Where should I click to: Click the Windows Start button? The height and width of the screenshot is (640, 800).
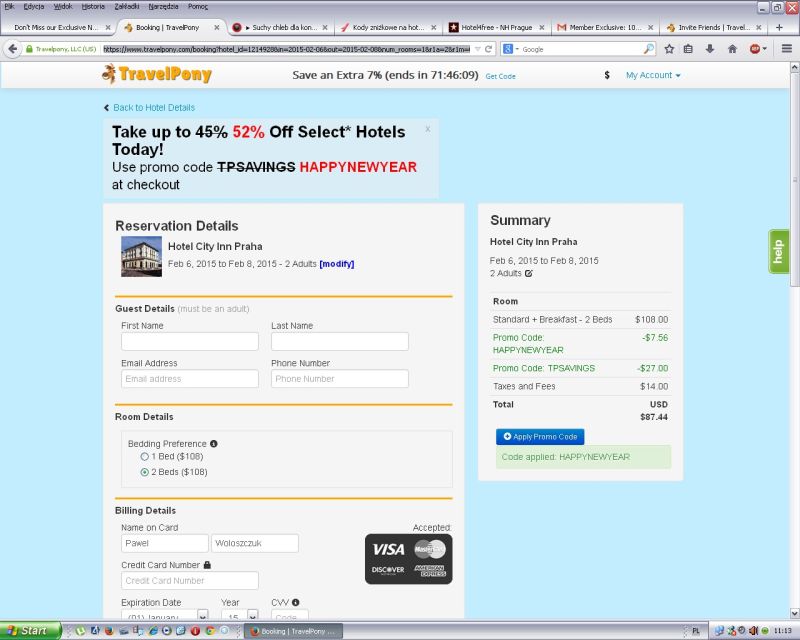tap(31, 631)
